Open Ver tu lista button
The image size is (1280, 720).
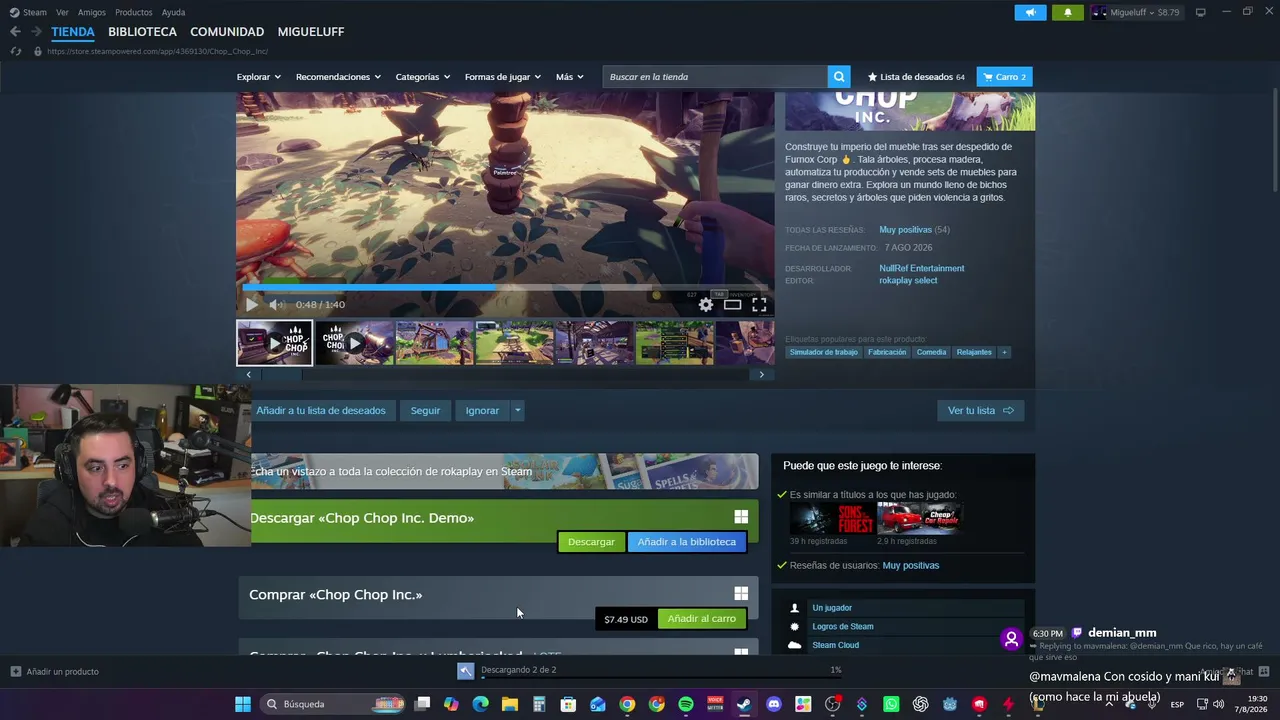click(x=980, y=410)
